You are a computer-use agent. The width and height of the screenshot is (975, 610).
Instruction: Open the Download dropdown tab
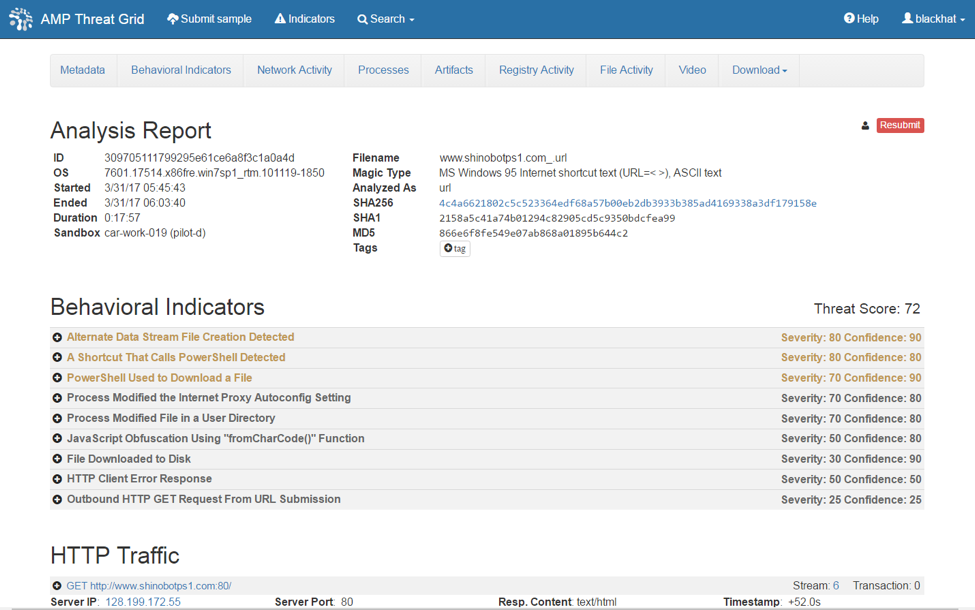coord(759,70)
